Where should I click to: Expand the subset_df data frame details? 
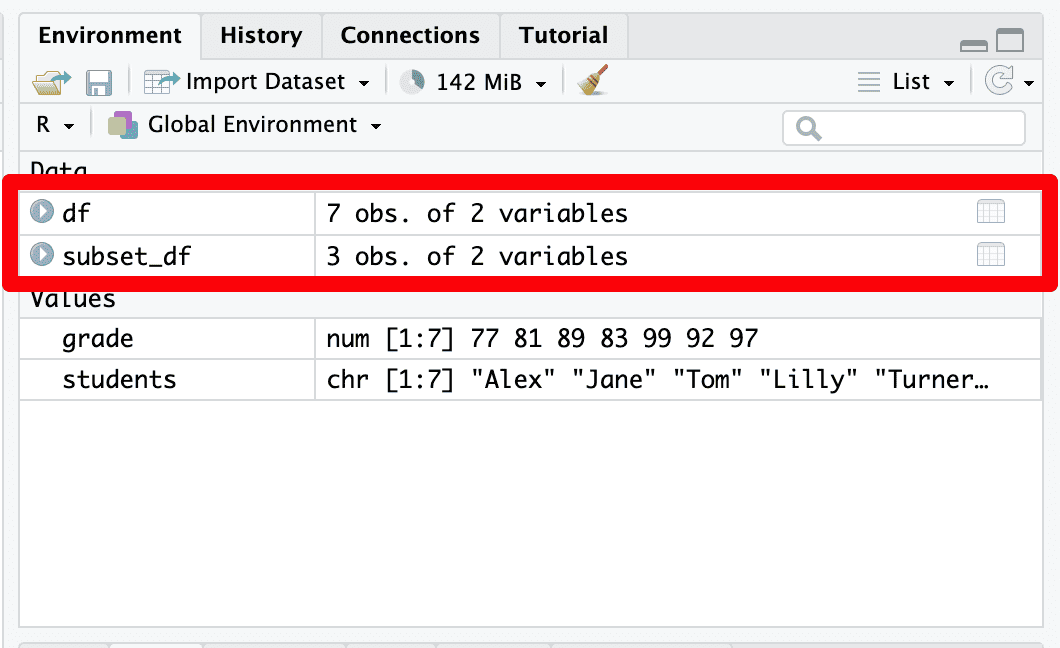click(x=41, y=255)
